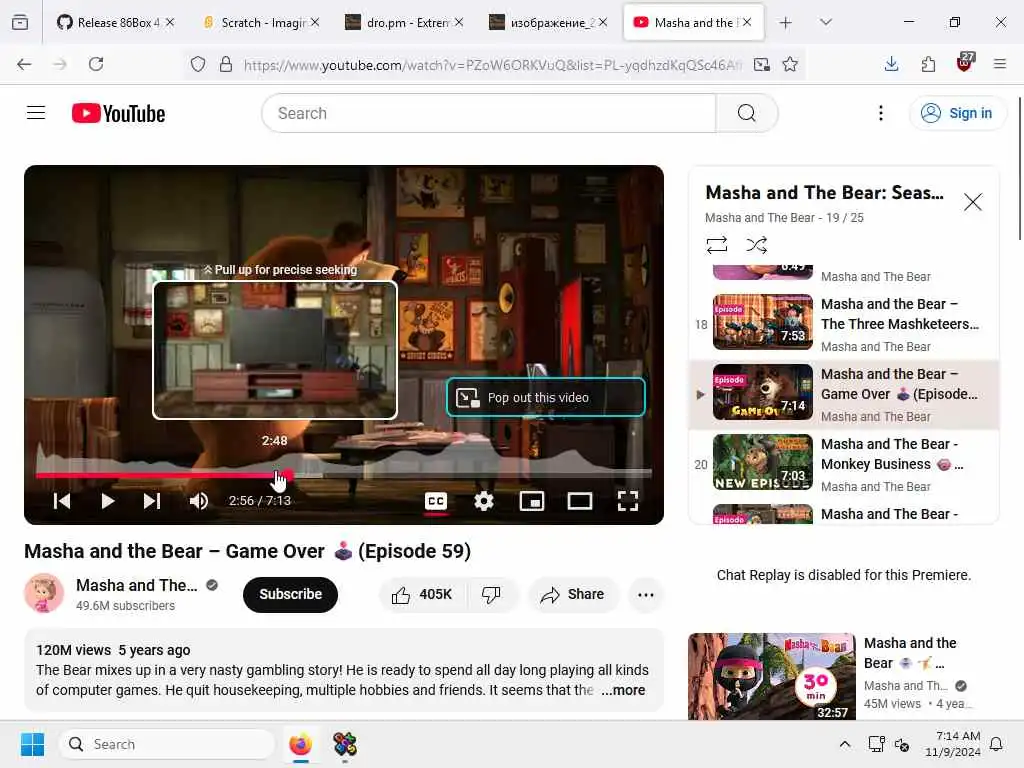
Task: Open Firefox View icon
Action: pyautogui.click(x=20, y=22)
